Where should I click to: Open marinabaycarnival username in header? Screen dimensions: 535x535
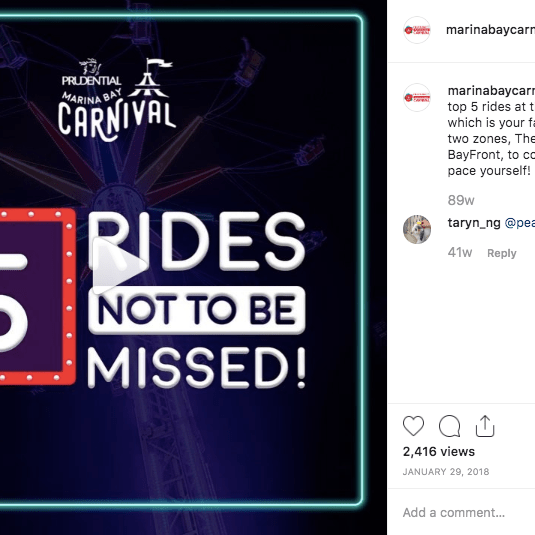(x=490, y=30)
